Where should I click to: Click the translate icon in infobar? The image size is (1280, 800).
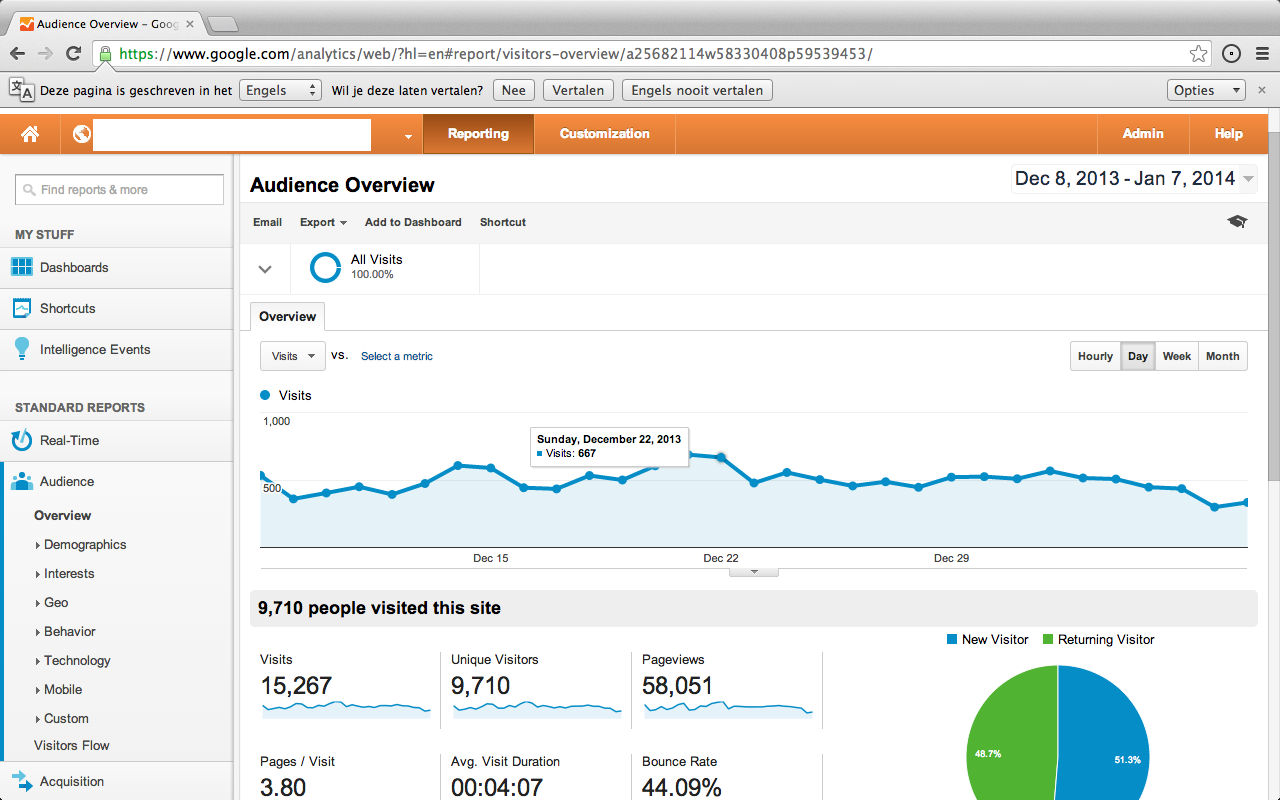click(21, 89)
